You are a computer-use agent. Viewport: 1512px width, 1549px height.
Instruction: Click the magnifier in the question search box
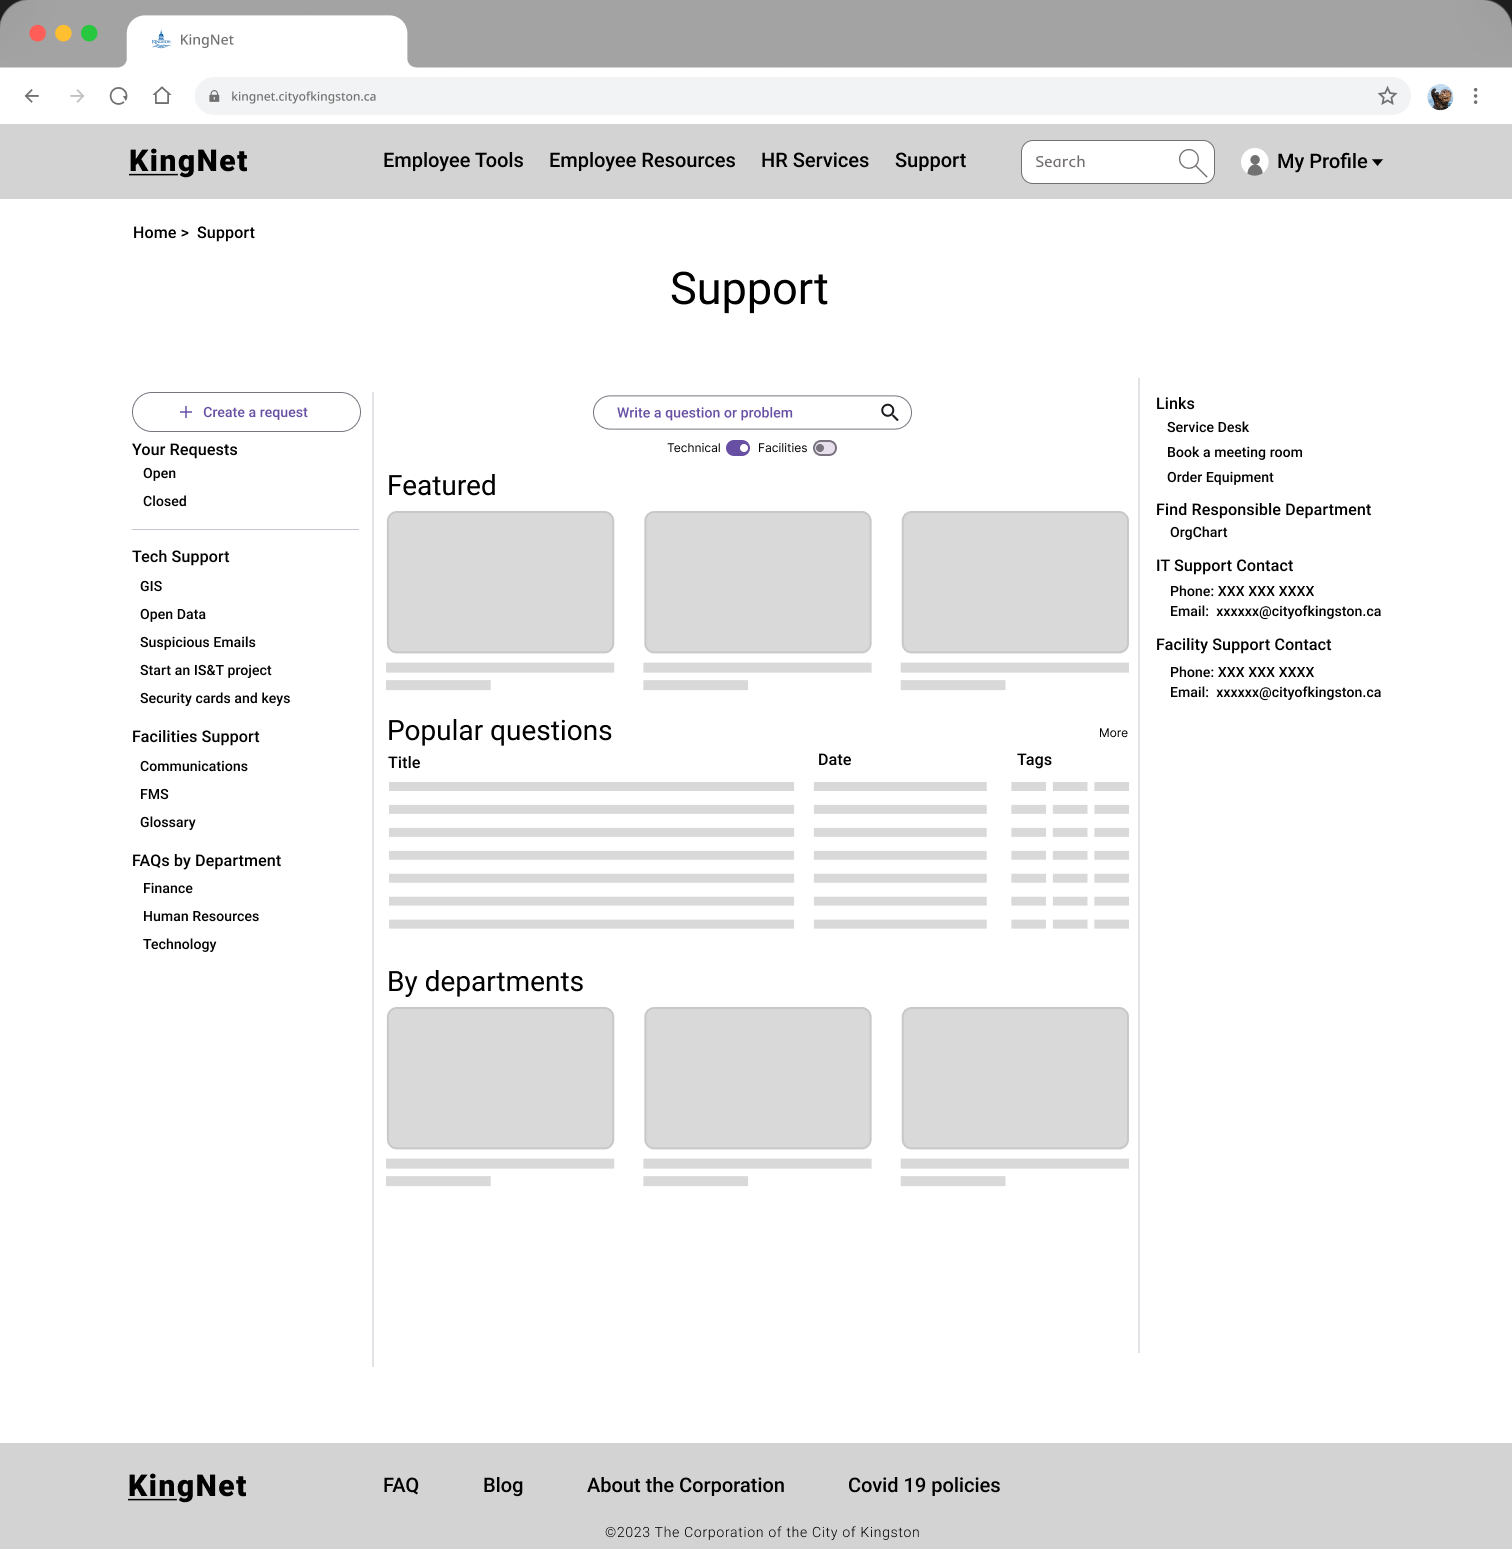pos(888,412)
